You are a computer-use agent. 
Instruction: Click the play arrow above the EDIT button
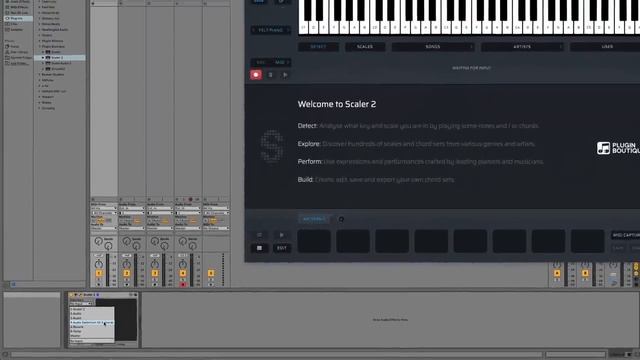(x=282, y=235)
